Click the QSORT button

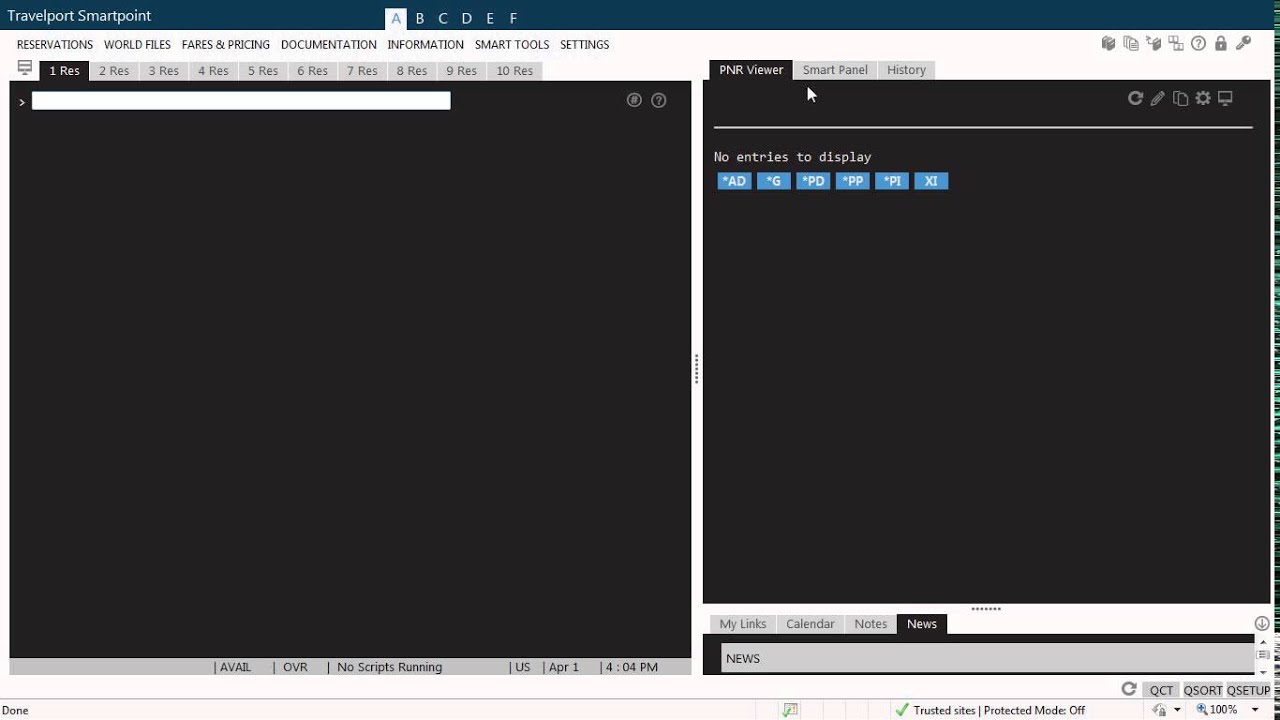click(x=1203, y=690)
